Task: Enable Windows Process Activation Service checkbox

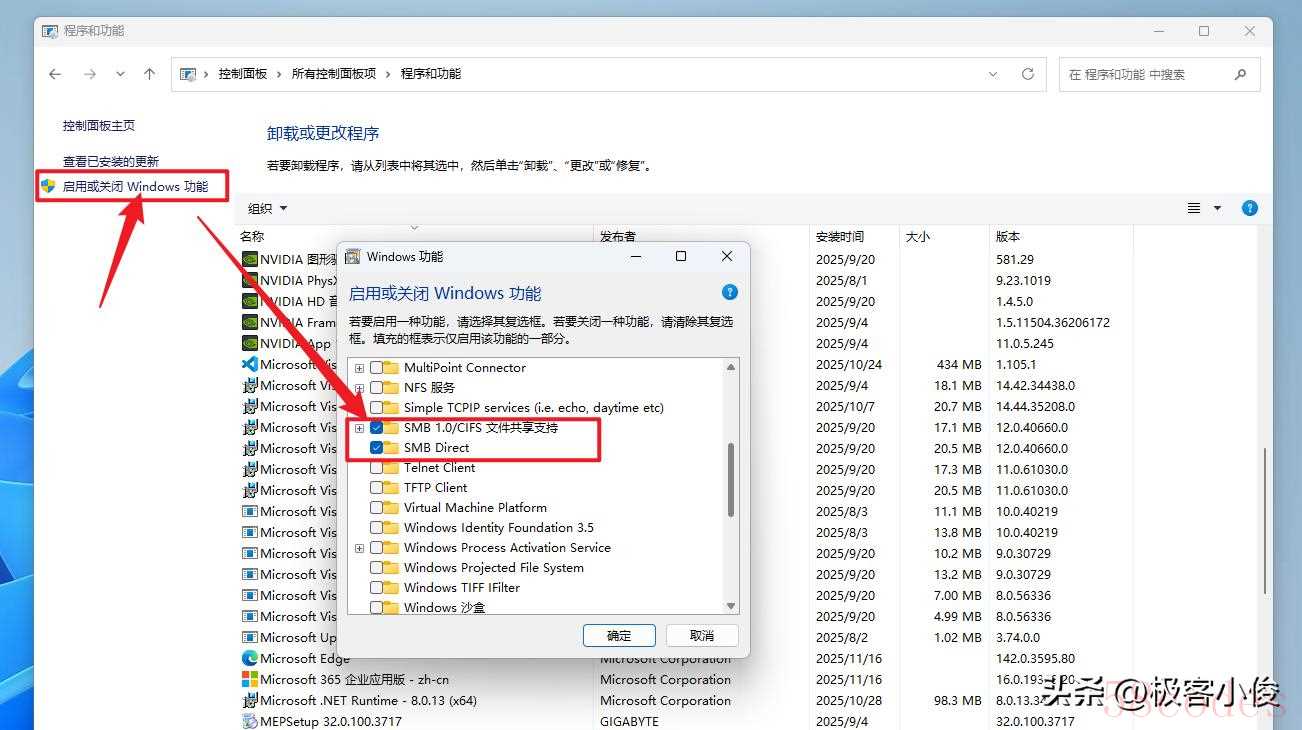Action: [x=377, y=547]
